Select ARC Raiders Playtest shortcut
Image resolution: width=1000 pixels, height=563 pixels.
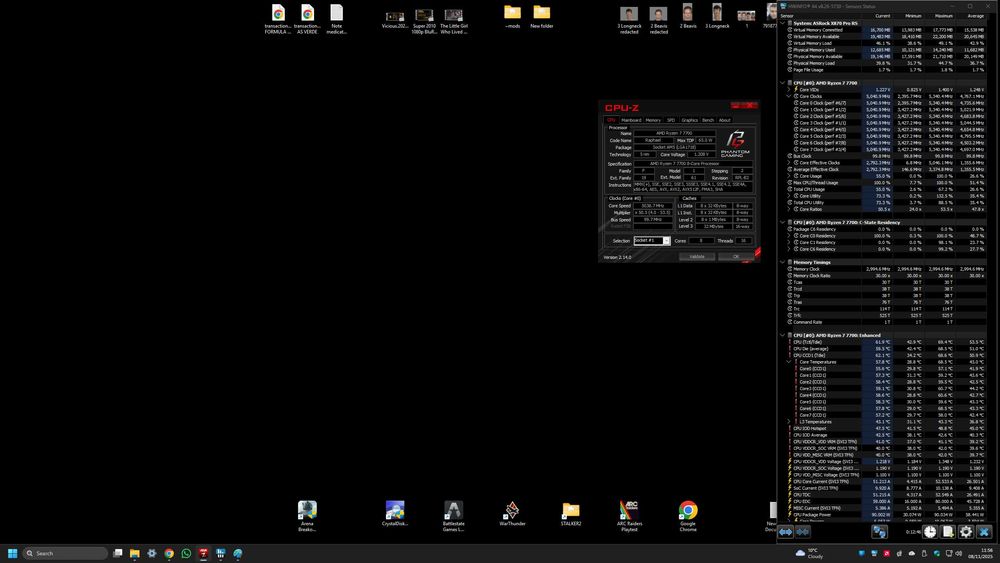coord(629,516)
